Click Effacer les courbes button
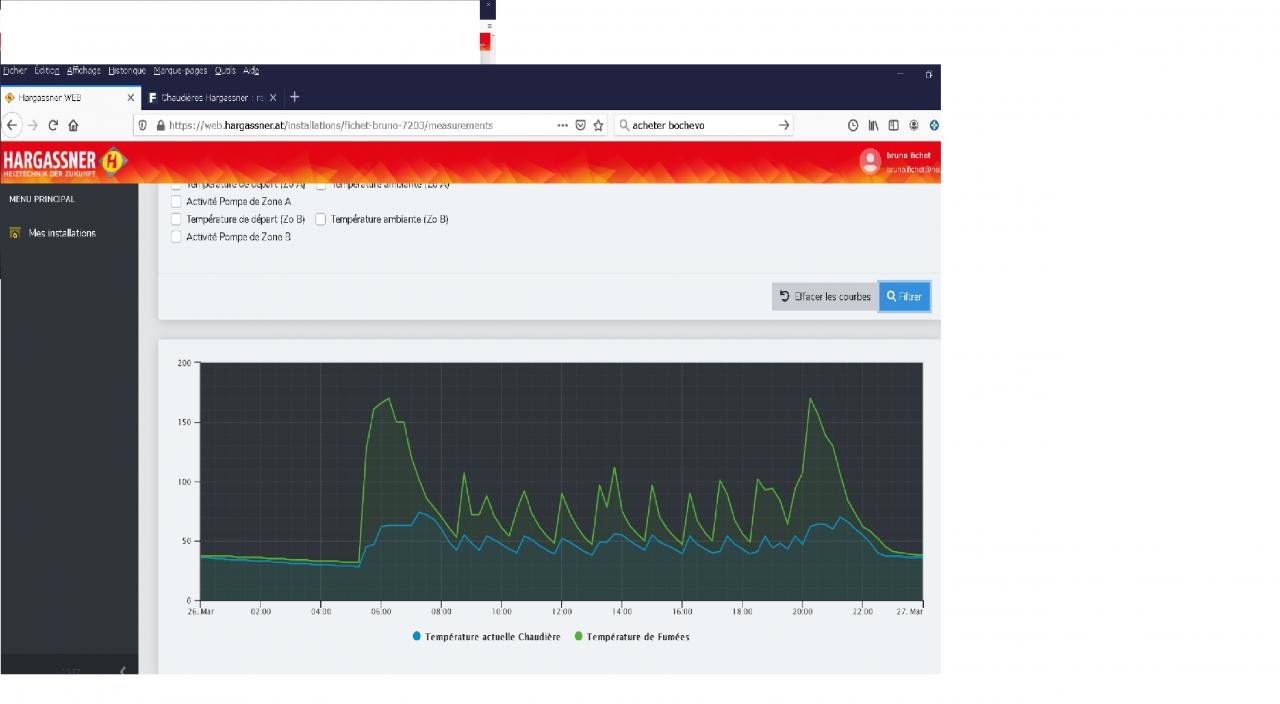This screenshot has width=1280, height=704. point(825,297)
